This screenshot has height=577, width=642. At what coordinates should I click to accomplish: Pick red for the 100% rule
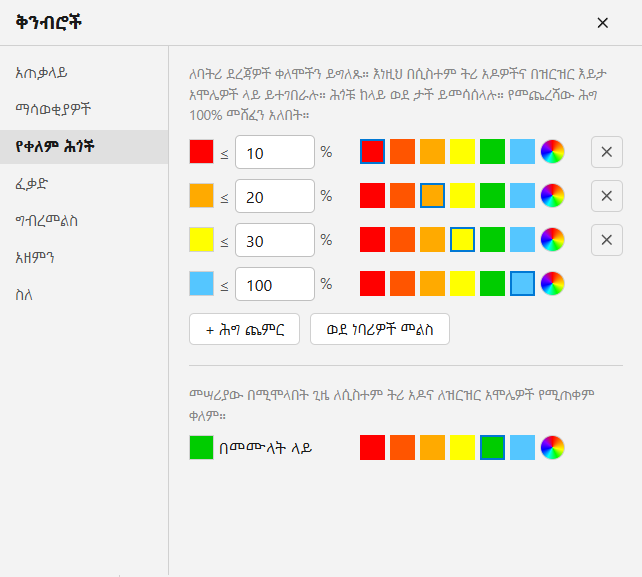pos(373,283)
